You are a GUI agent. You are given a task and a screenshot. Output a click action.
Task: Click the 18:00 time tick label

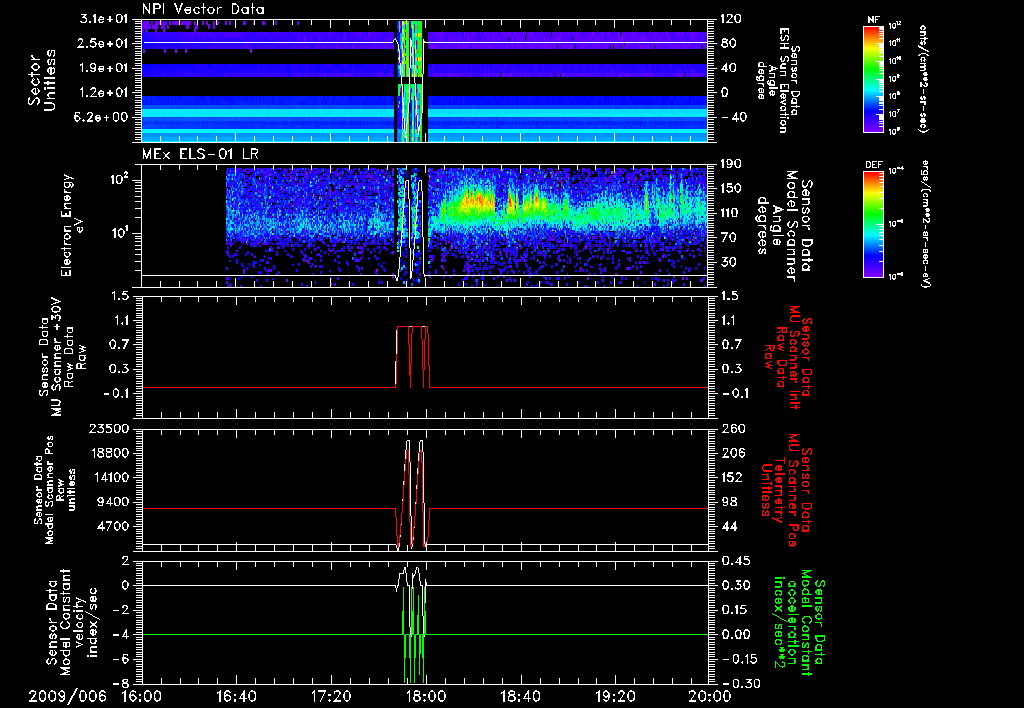[x=426, y=696]
